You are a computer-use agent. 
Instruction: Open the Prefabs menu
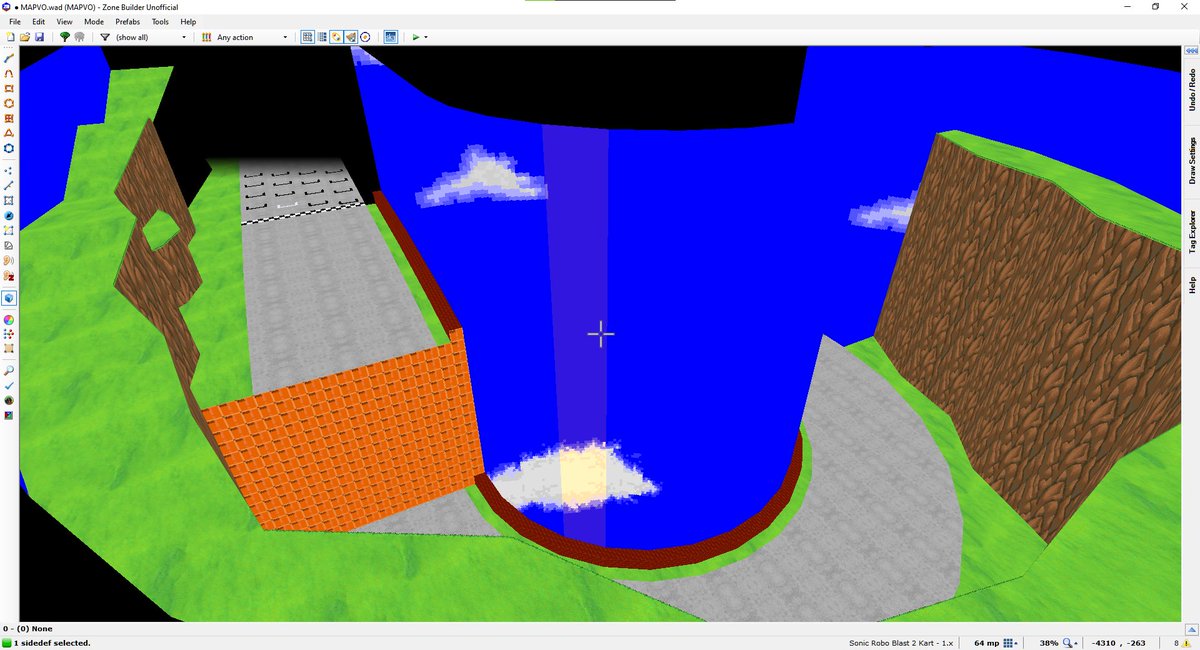coord(128,21)
